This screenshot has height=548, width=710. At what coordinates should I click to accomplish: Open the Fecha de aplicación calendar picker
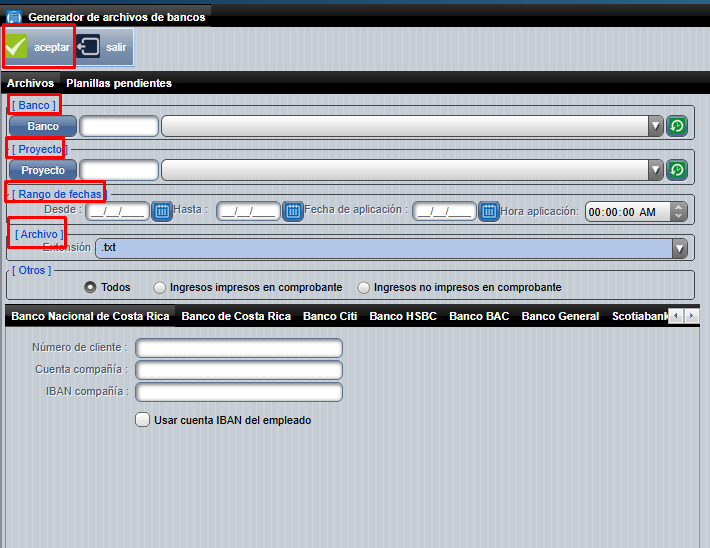point(488,211)
